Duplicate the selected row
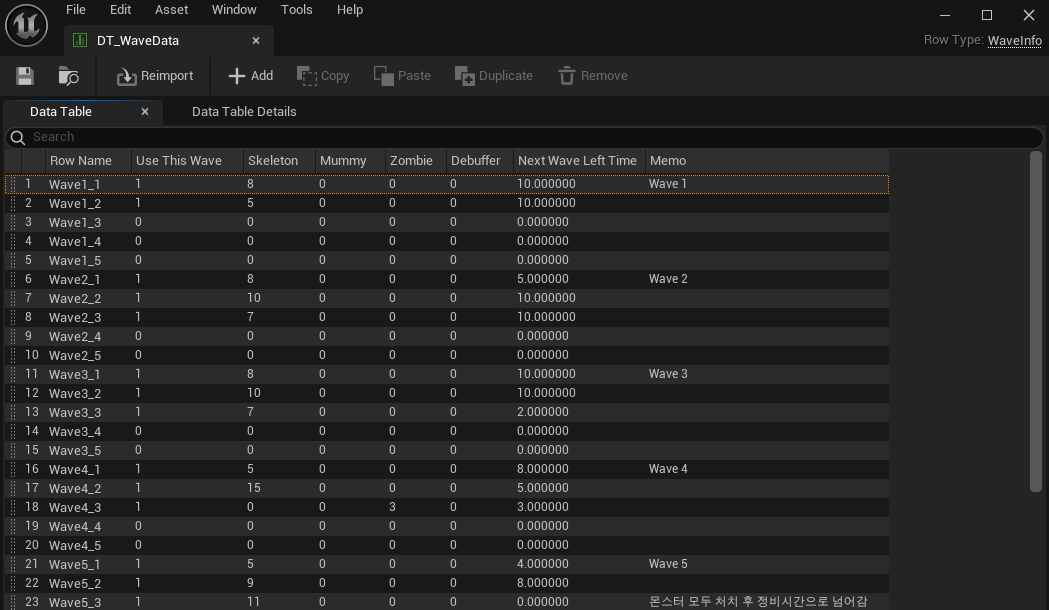 point(494,76)
